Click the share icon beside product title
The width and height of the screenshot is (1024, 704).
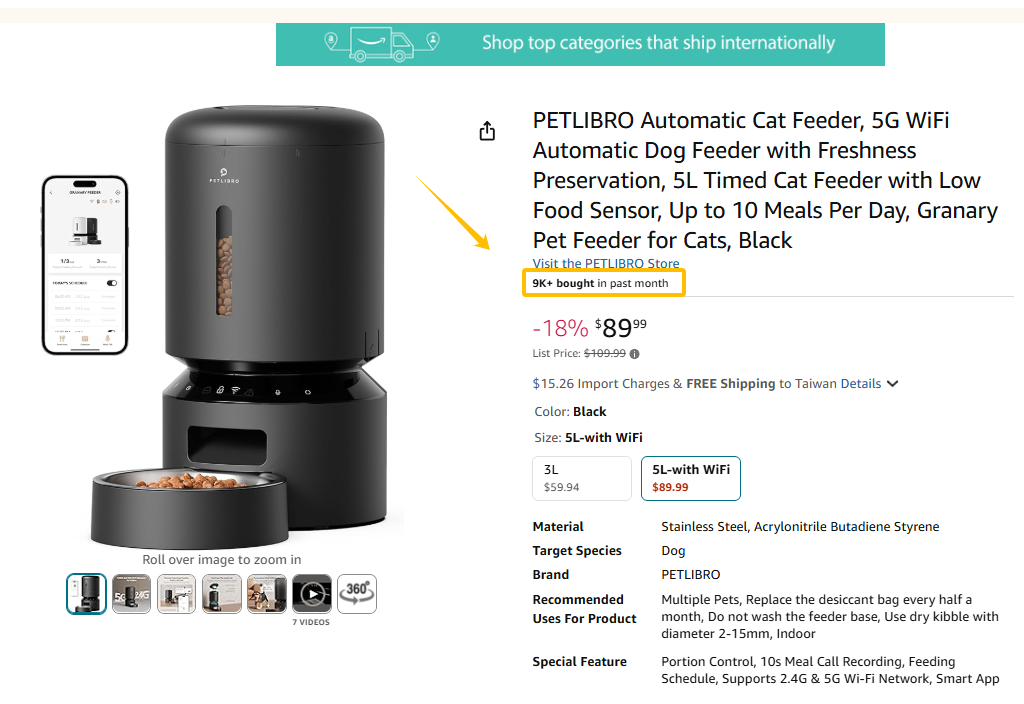coord(487,131)
